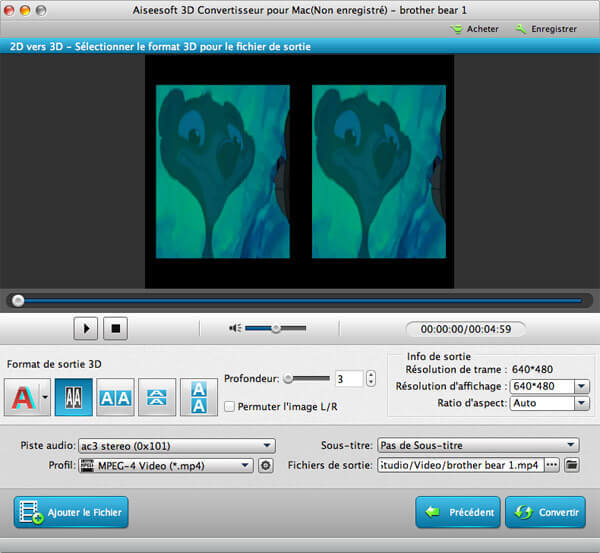The width and height of the screenshot is (600, 553).
Task: Click the right 3D preview image
Action: coord(379,171)
